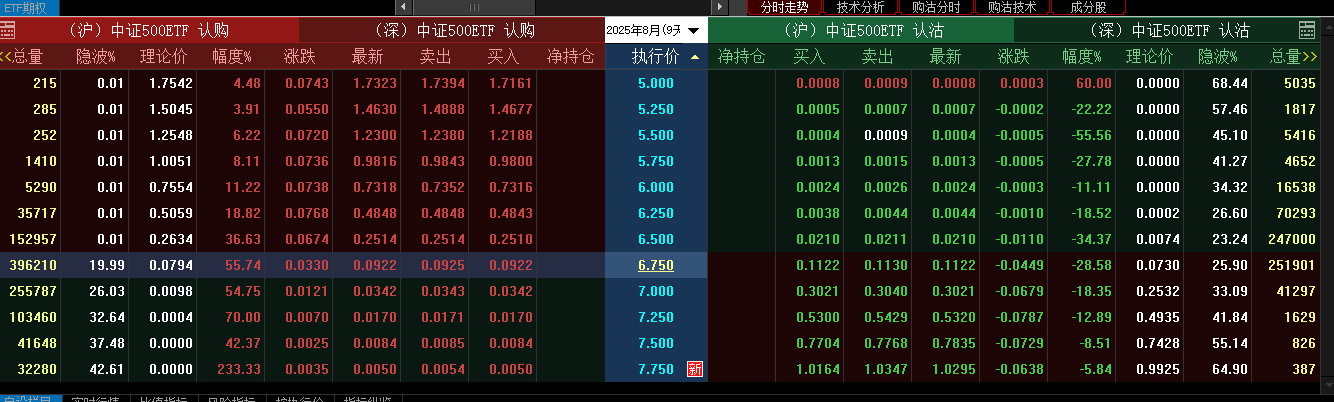
Task: Sort puts by the 理论价 column
Action: (1149, 57)
